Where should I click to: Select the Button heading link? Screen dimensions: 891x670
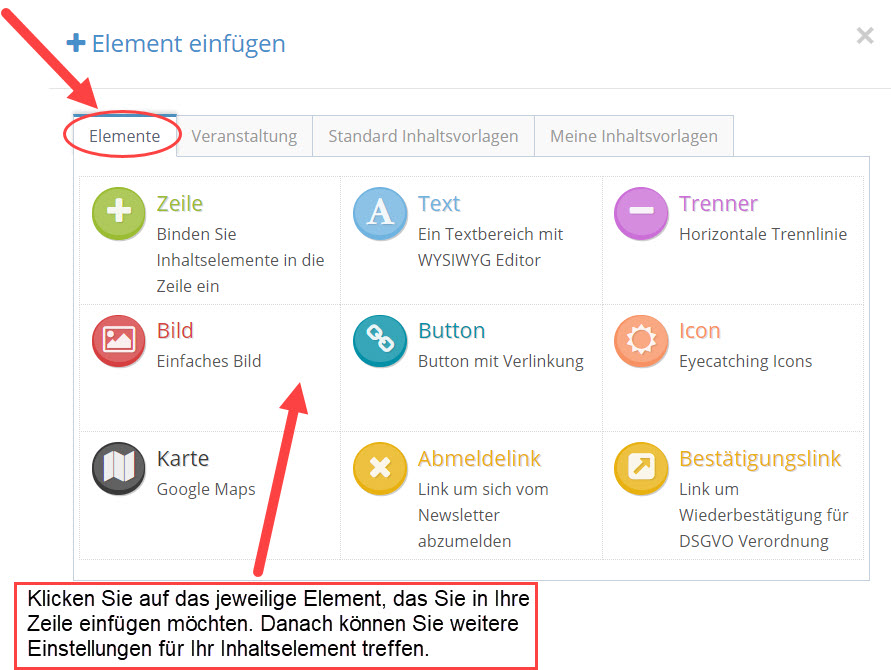pos(452,331)
